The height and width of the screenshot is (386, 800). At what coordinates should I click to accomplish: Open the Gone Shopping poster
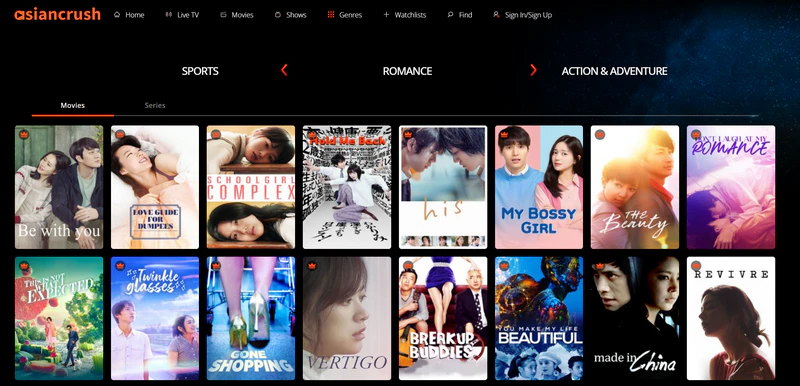251,318
